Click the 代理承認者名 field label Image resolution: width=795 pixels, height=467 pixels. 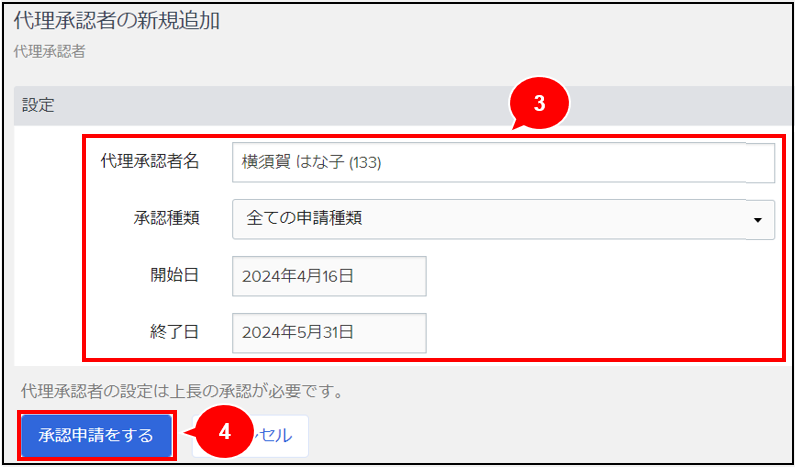(150, 162)
